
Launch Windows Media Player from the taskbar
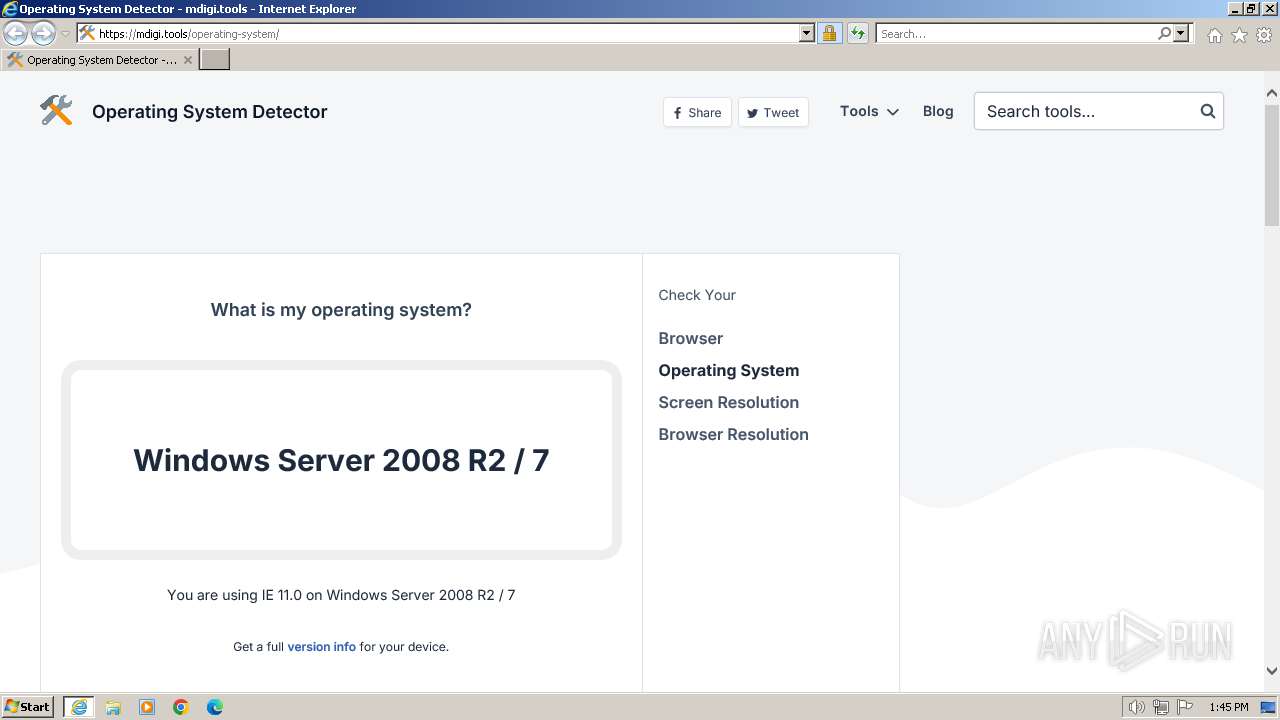pos(147,707)
